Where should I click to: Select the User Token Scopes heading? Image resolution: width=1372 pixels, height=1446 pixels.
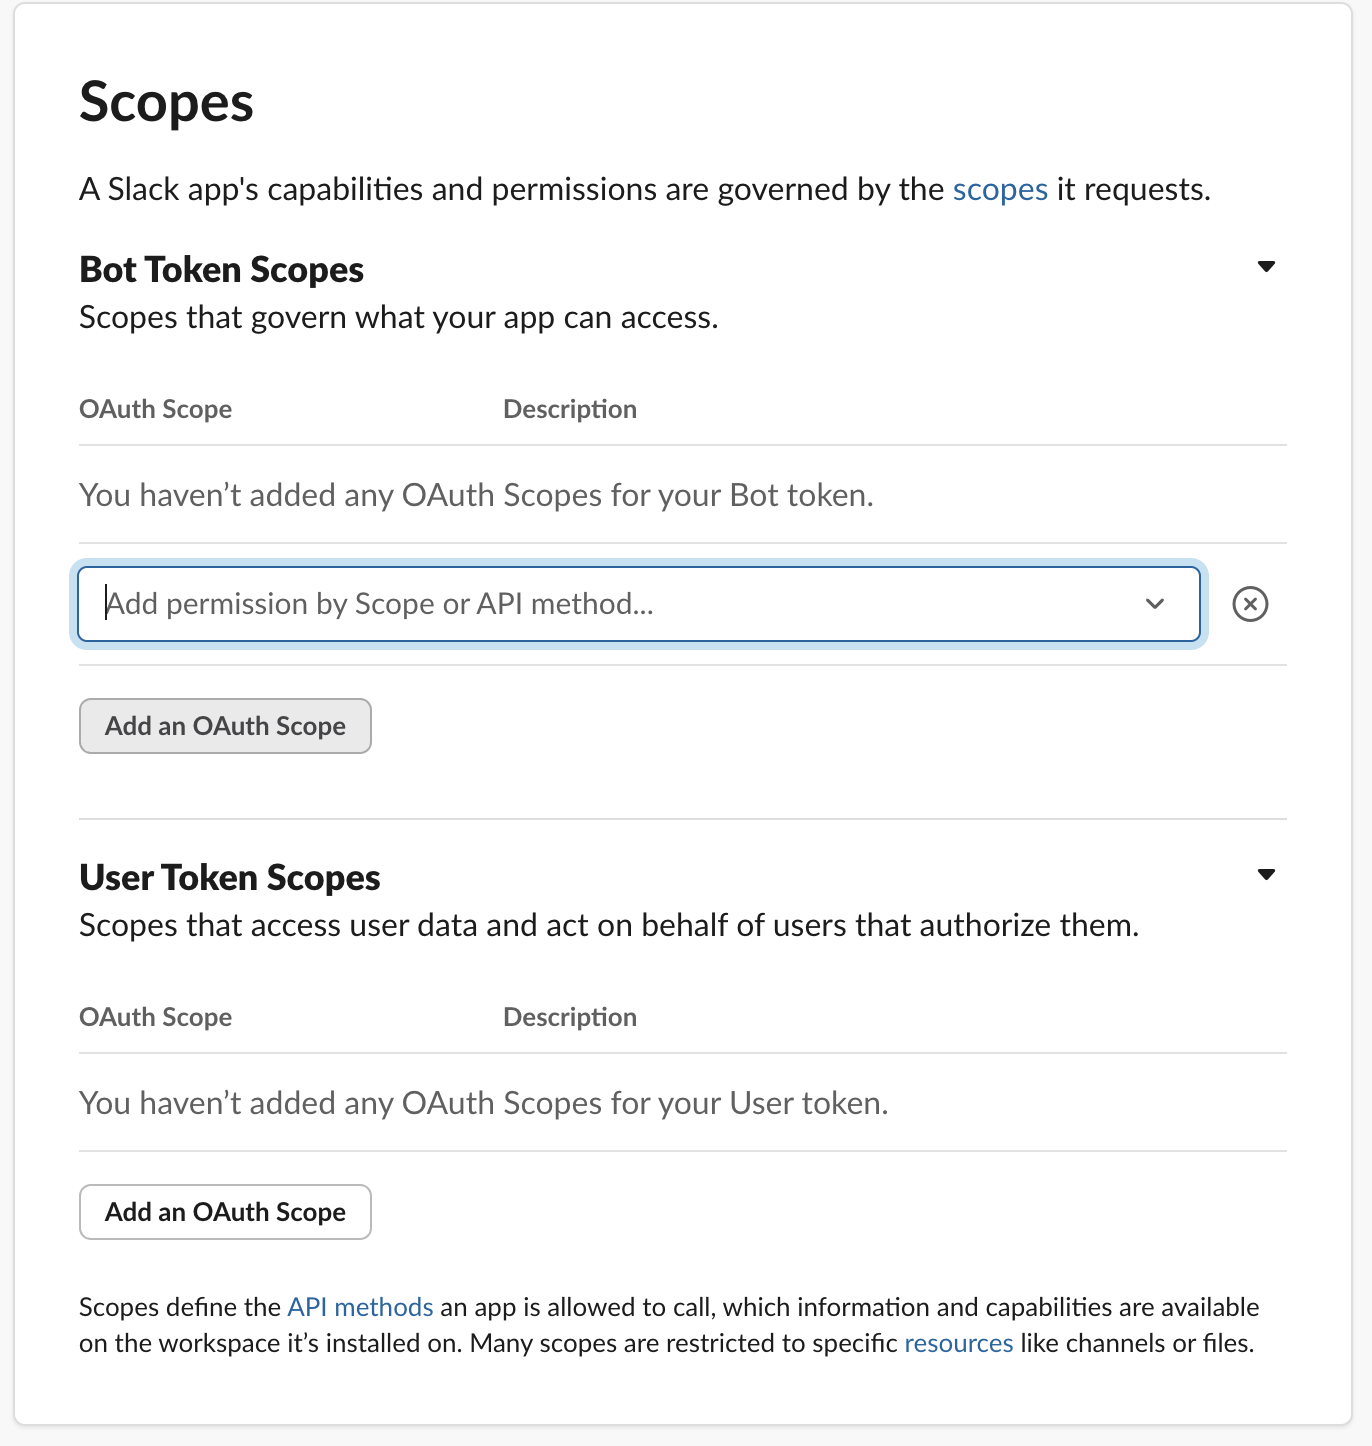pyautogui.click(x=229, y=877)
